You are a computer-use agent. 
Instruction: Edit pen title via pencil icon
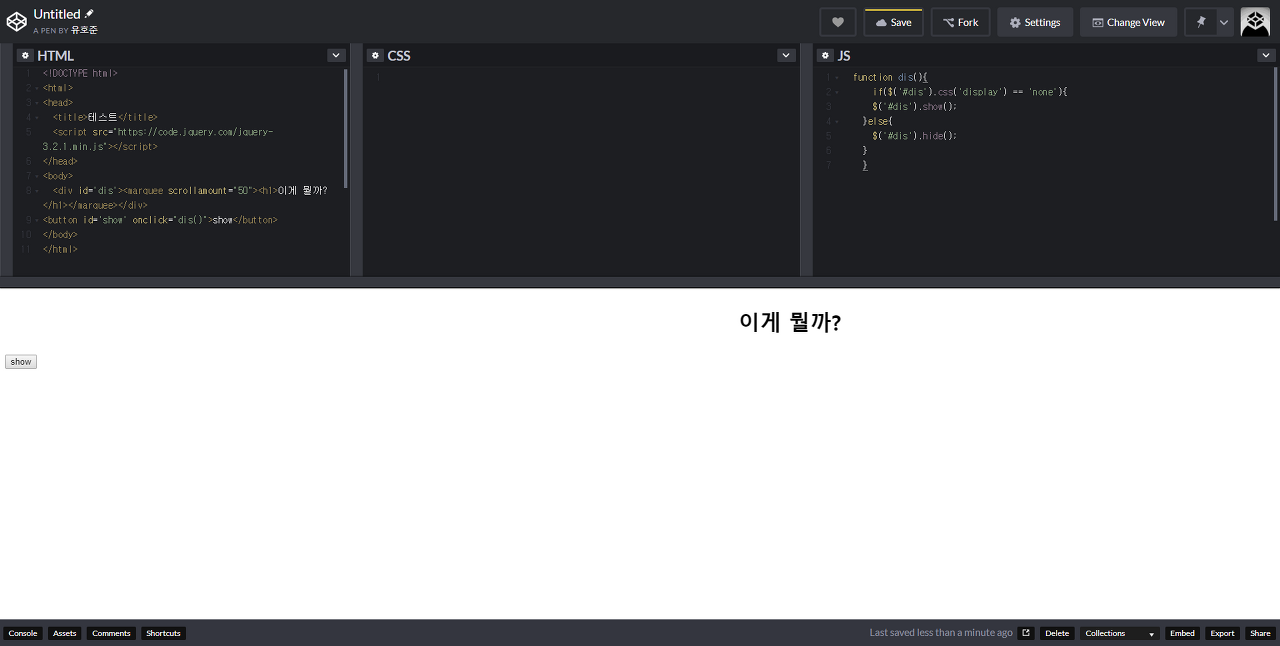pos(89,14)
